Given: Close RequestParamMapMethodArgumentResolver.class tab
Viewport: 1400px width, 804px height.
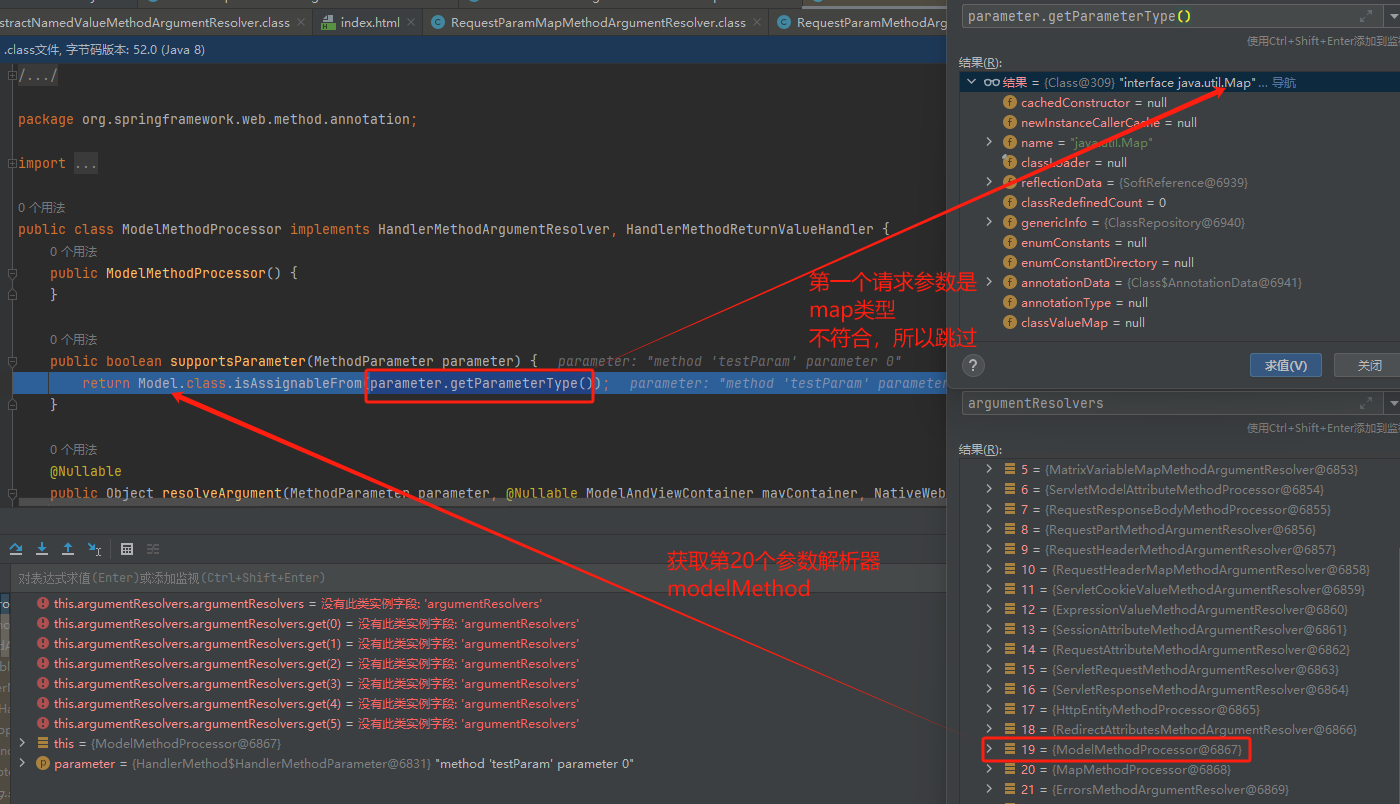Looking at the screenshot, I should [x=757, y=22].
